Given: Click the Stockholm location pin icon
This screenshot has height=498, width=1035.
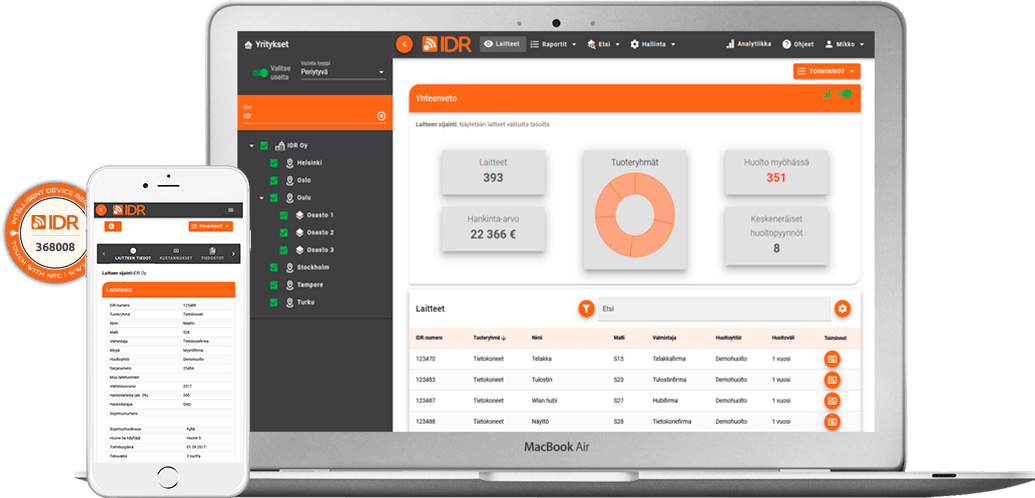Looking at the screenshot, I should click(x=290, y=267).
